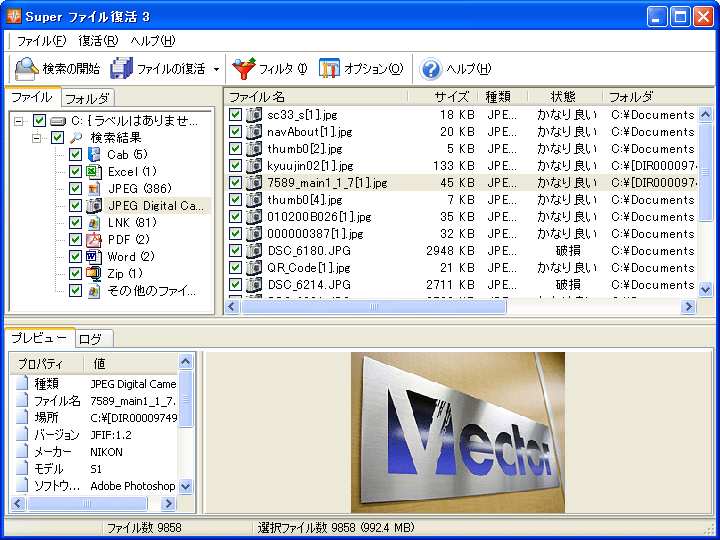The height and width of the screenshot is (540, 720).
Task: Toggle the PDF (2) category checkbox
Action: coord(75,239)
